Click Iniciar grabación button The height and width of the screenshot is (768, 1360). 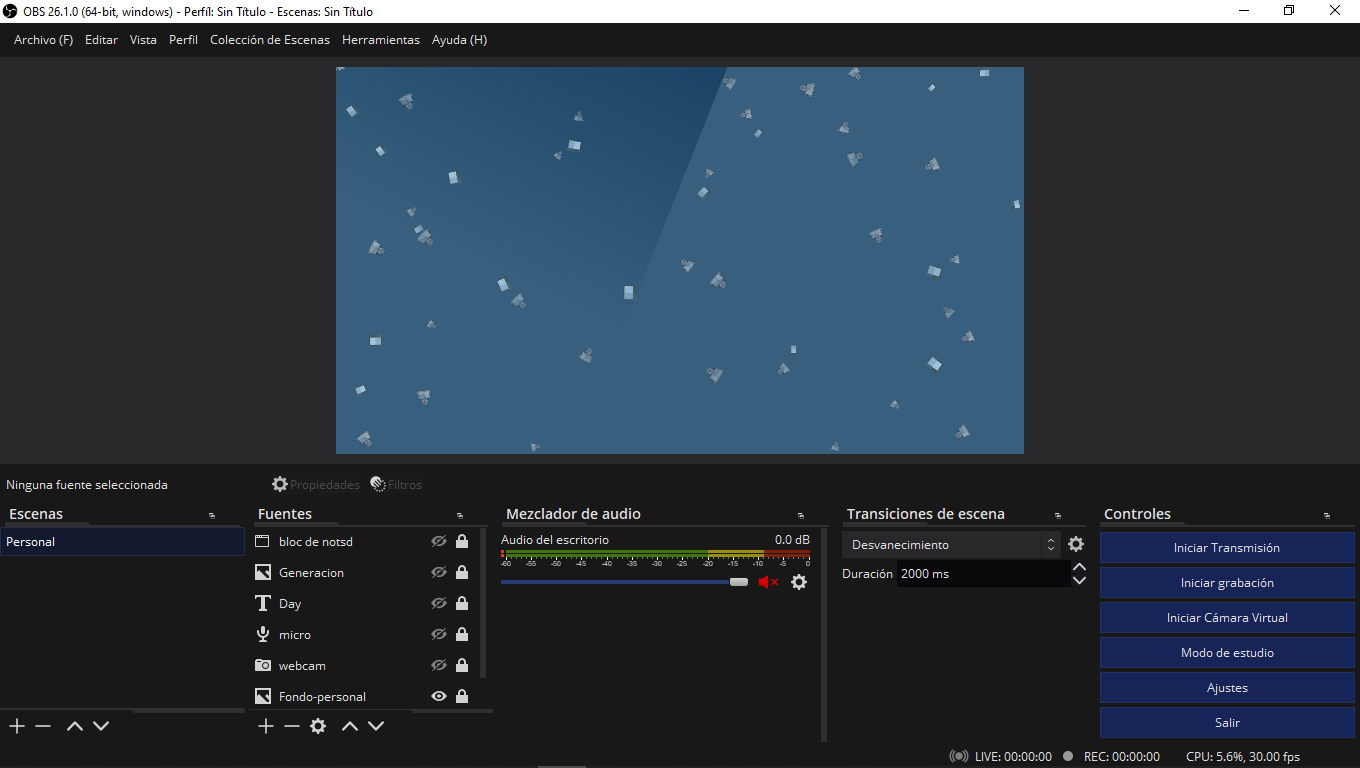[1227, 583]
